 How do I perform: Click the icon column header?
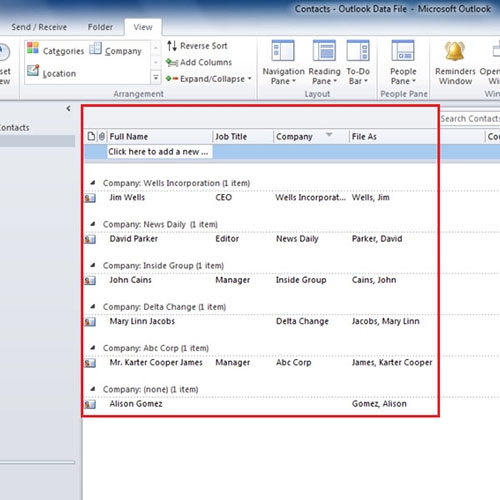[91, 136]
